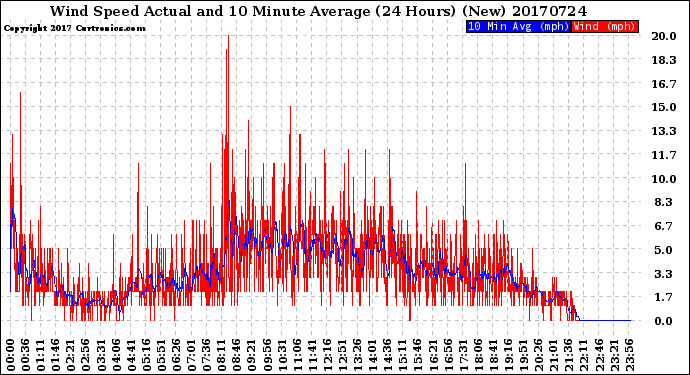Click the 00:36 time label
Screen dimensions: 690x375
point(26,355)
